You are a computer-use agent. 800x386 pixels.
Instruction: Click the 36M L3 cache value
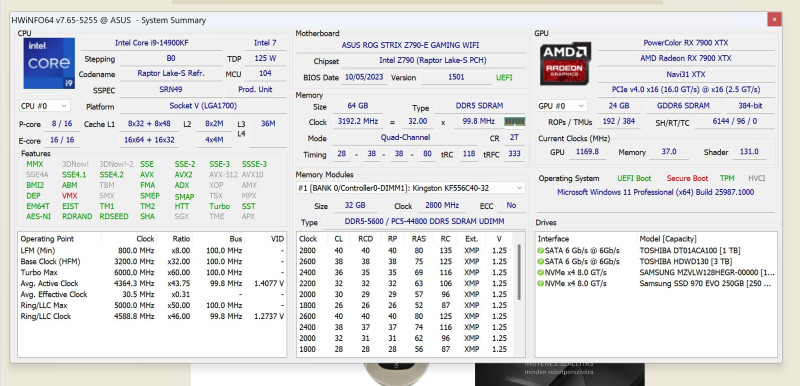click(268, 123)
